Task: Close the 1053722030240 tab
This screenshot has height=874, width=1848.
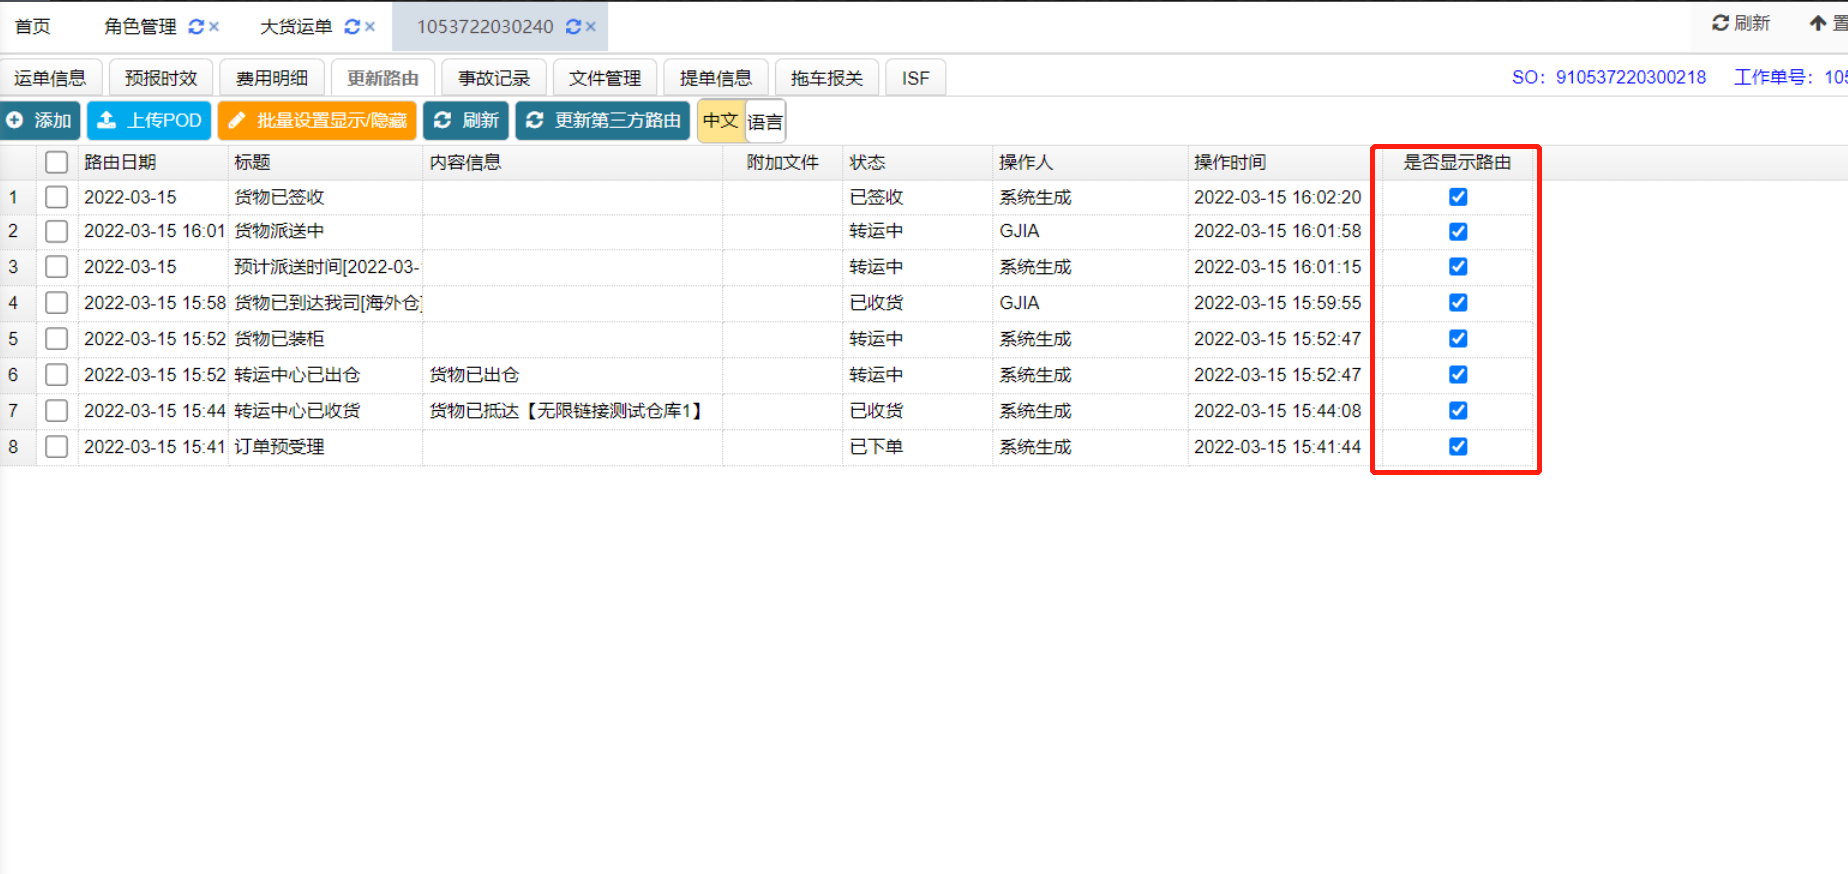Action: tap(591, 27)
